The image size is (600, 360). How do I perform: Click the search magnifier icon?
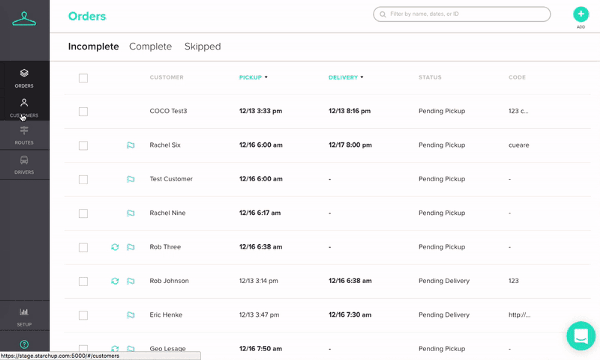[383, 14]
